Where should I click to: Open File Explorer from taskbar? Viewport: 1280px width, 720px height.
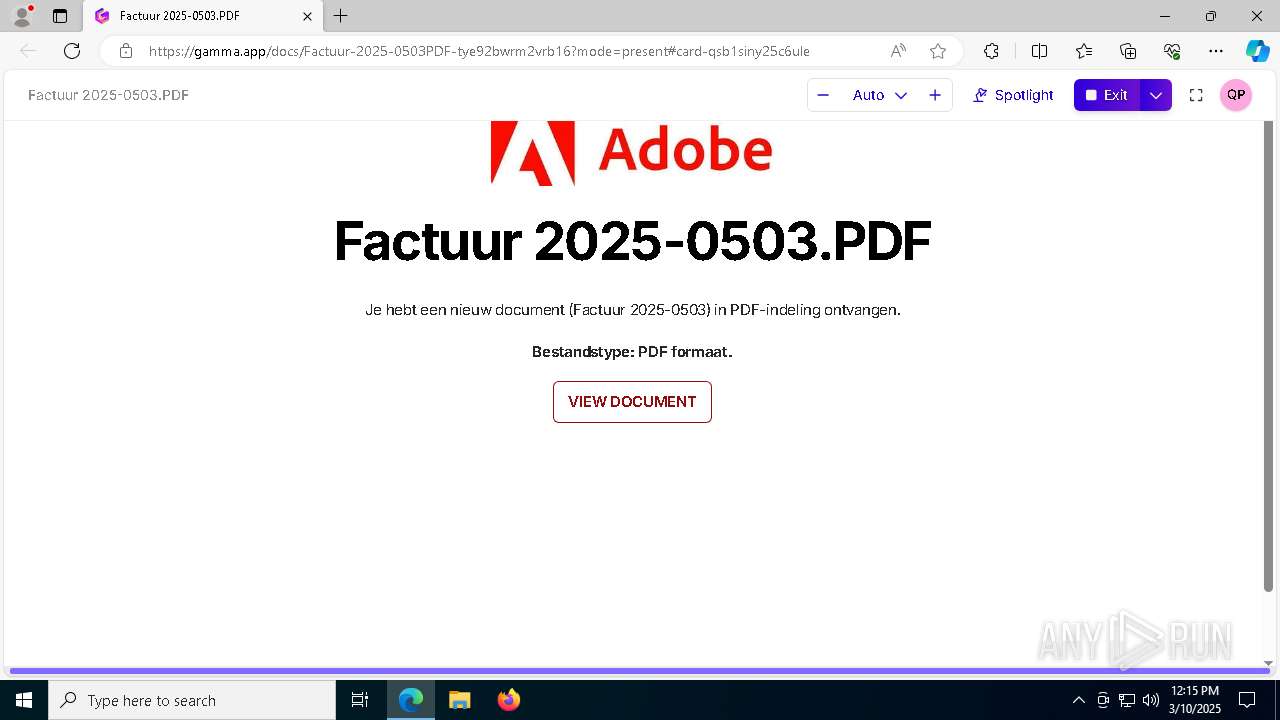pos(459,700)
